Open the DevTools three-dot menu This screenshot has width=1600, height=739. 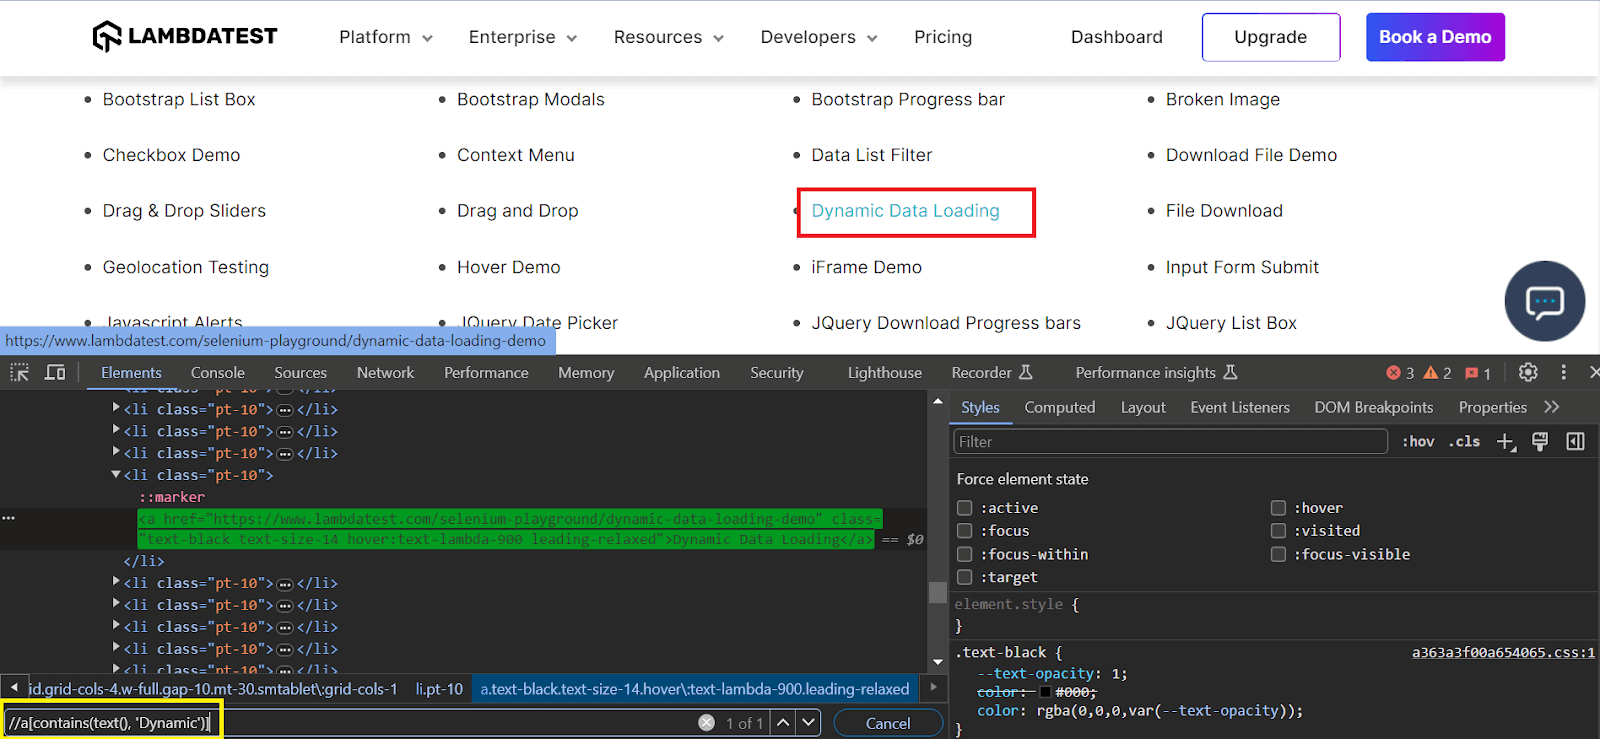tap(1564, 372)
